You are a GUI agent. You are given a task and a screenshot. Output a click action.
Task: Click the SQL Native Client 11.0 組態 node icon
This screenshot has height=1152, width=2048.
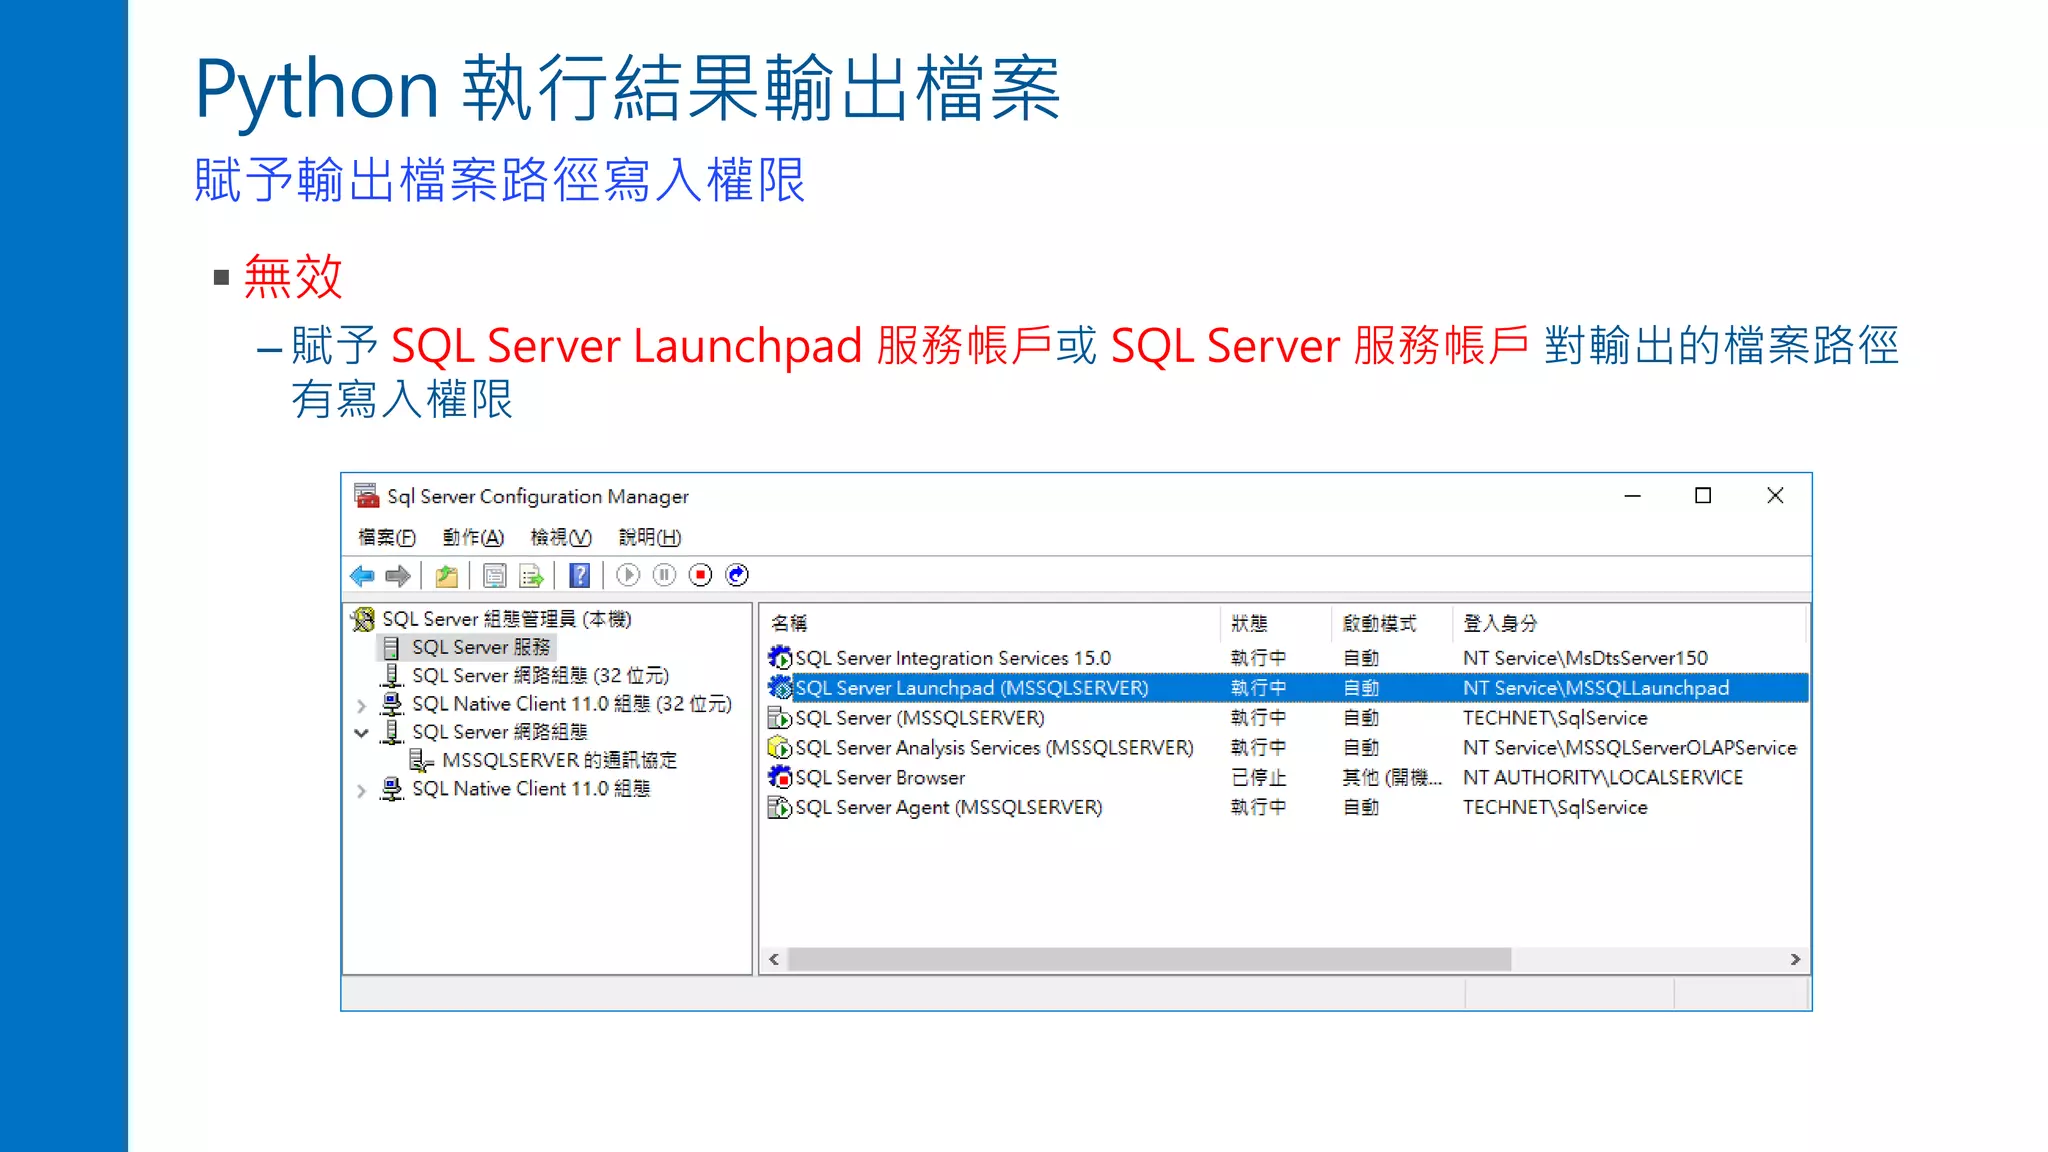coord(392,789)
